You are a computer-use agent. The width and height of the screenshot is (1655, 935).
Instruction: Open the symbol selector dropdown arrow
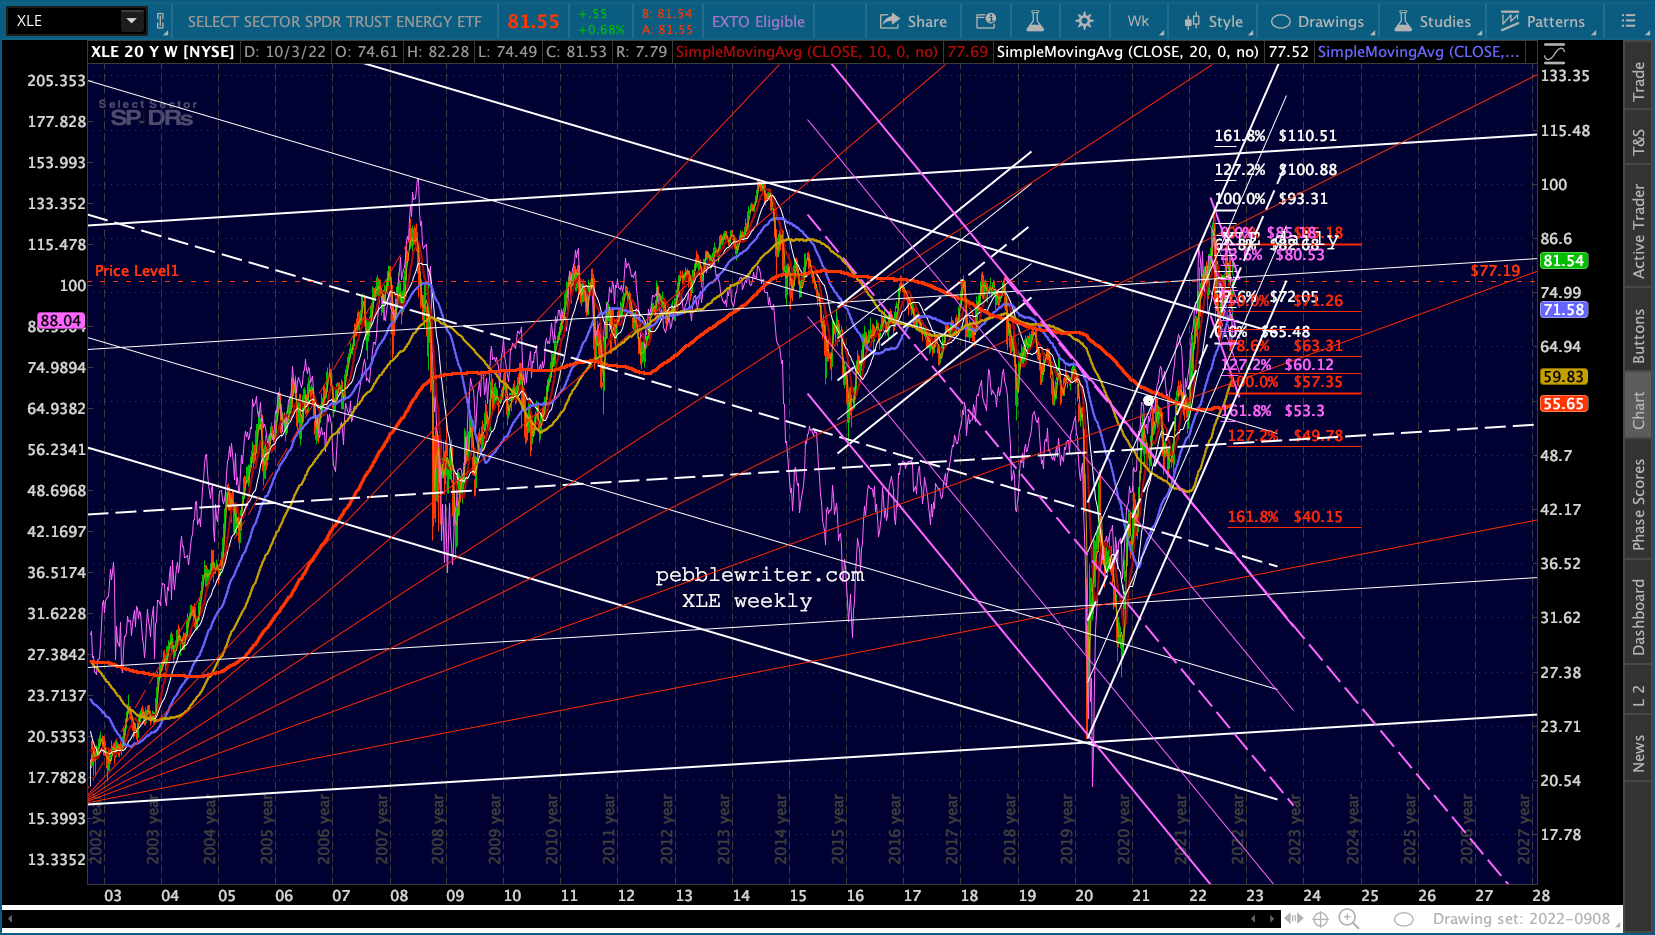132,20
